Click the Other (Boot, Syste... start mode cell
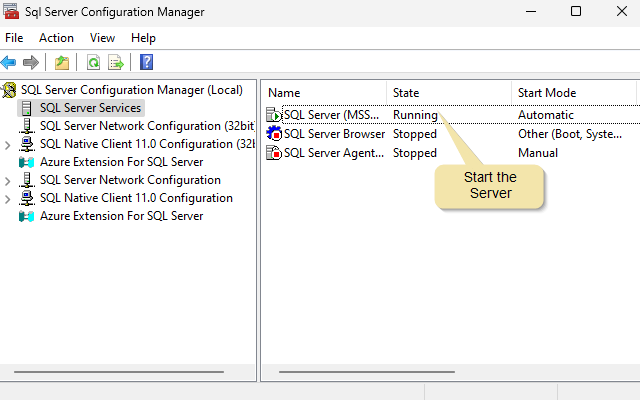 (570, 134)
